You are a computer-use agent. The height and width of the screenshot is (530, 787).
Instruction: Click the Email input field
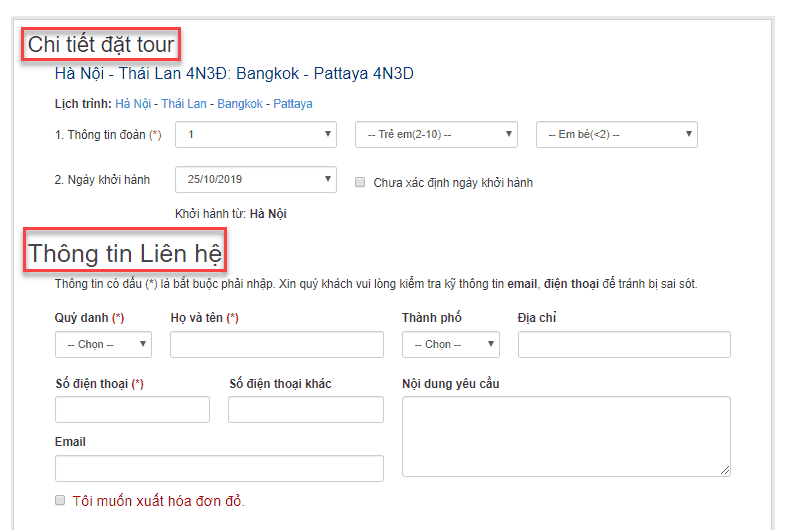(x=219, y=469)
